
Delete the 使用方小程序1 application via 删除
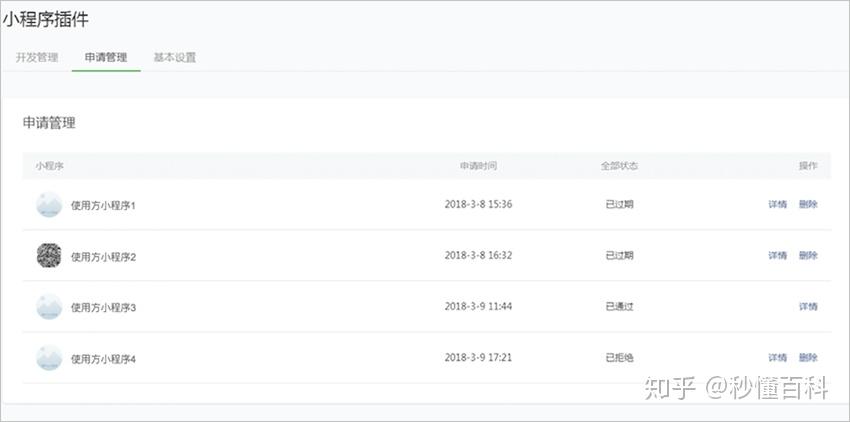[808, 204]
